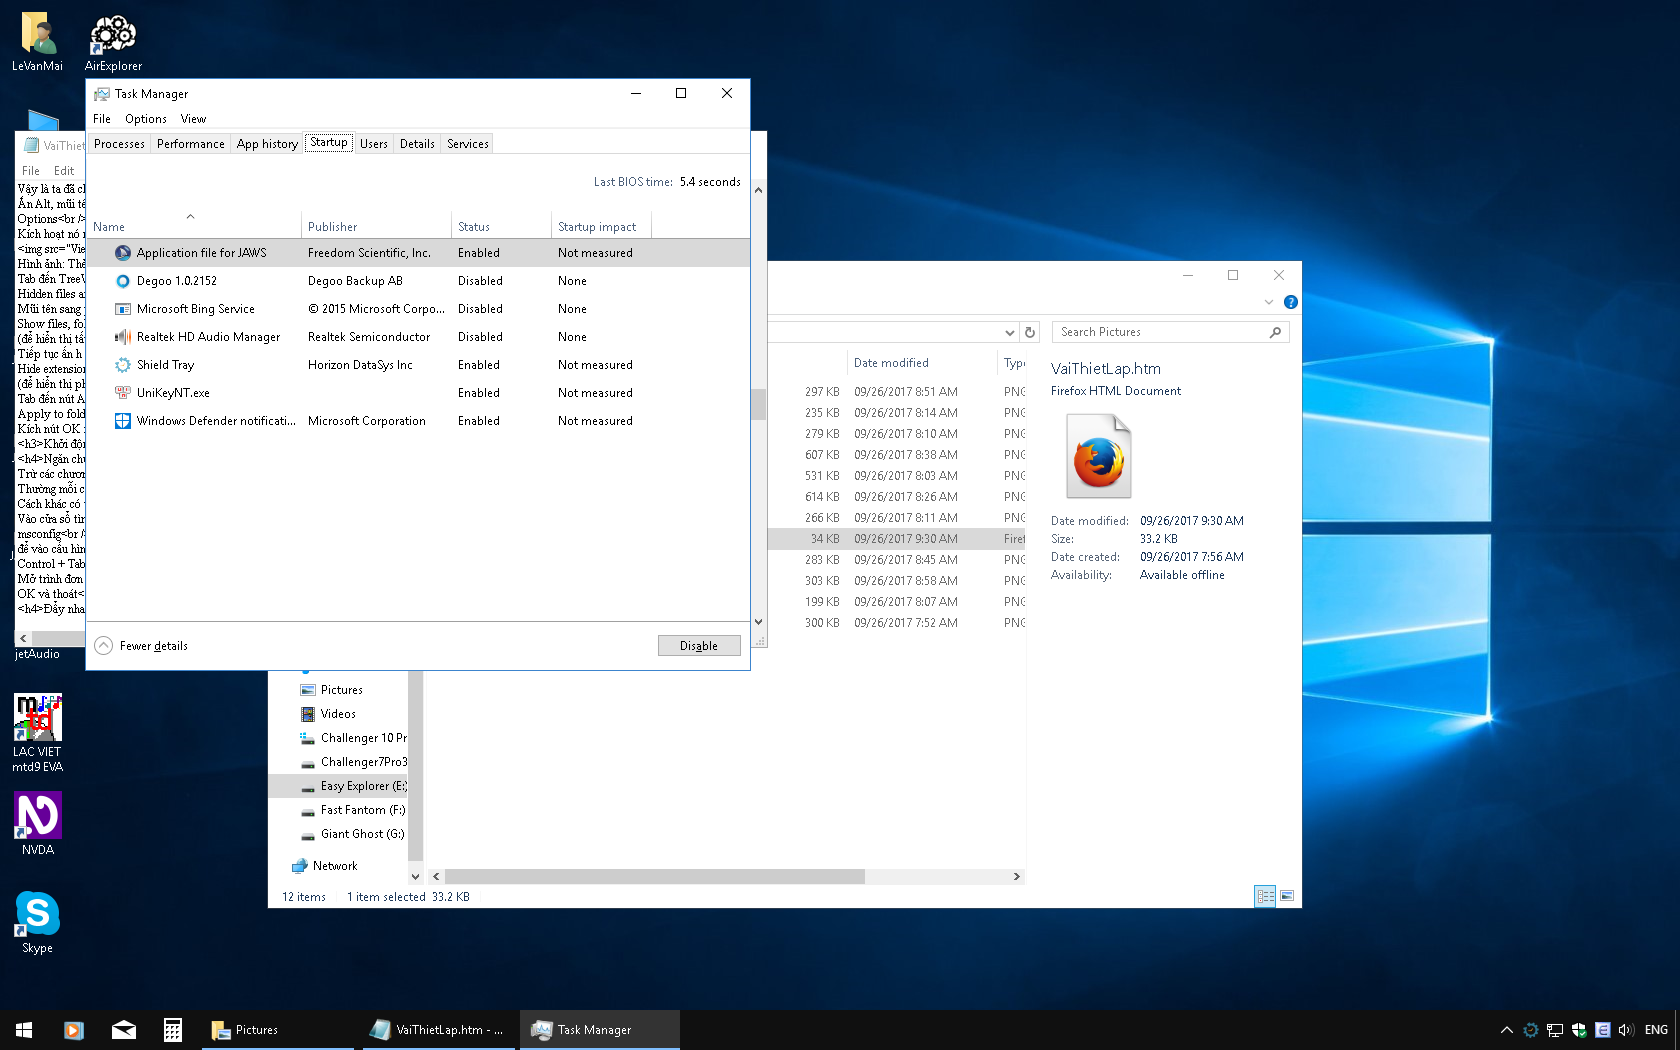Screen dimensions: 1680x1050
Task: Expand the Explorer ribbon chevron
Action: tap(1269, 302)
